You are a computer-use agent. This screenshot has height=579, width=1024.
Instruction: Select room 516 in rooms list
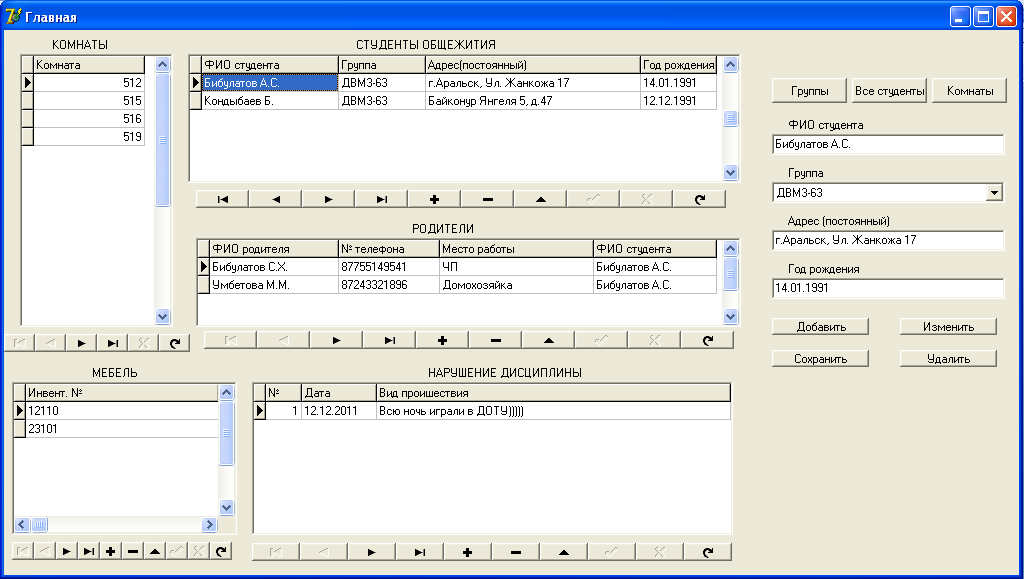(88, 119)
